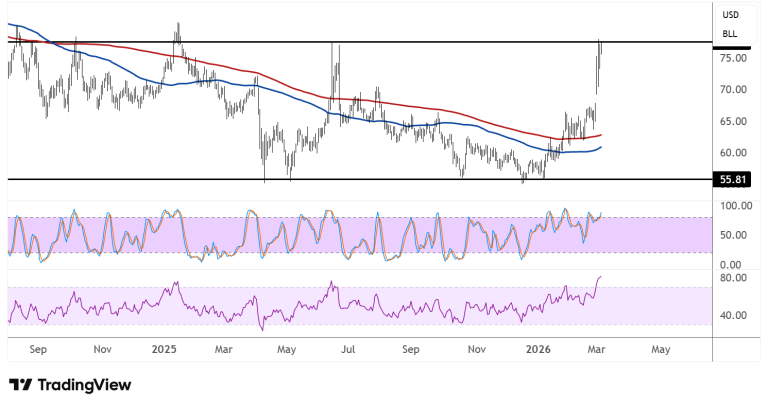
Task: Click the lower horizontal support line
Action: pyautogui.click(x=360, y=179)
